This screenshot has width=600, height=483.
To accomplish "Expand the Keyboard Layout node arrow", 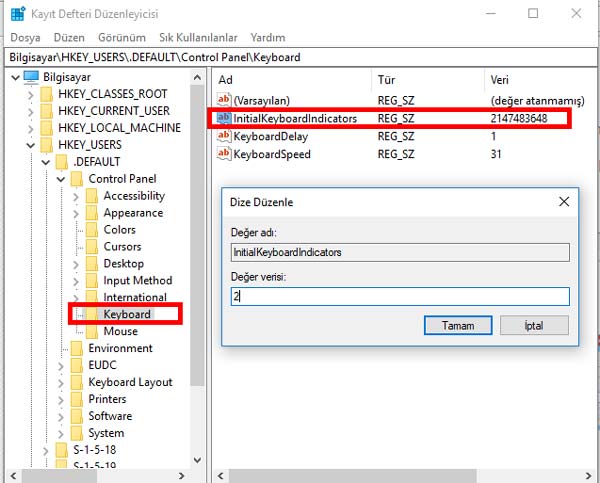I will (x=61, y=383).
